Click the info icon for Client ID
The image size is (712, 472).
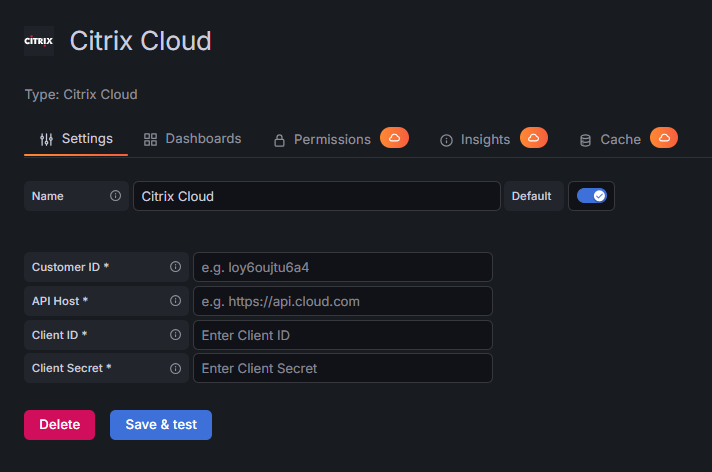point(175,335)
